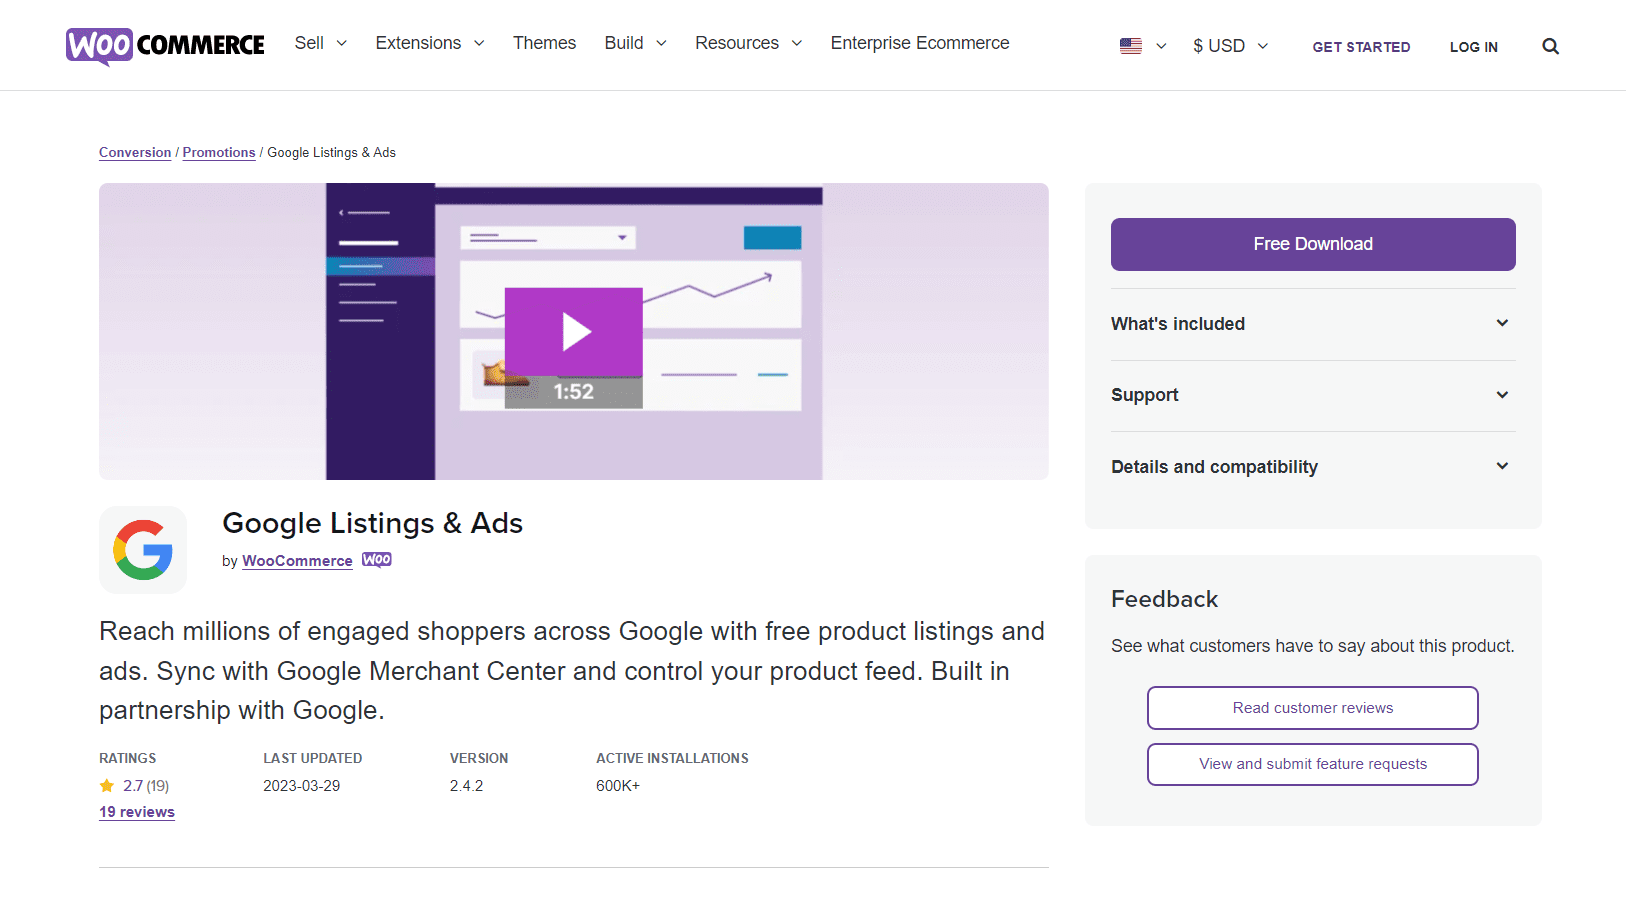Click Read customer reviews
This screenshot has width=1626, height=903.
1312,708
